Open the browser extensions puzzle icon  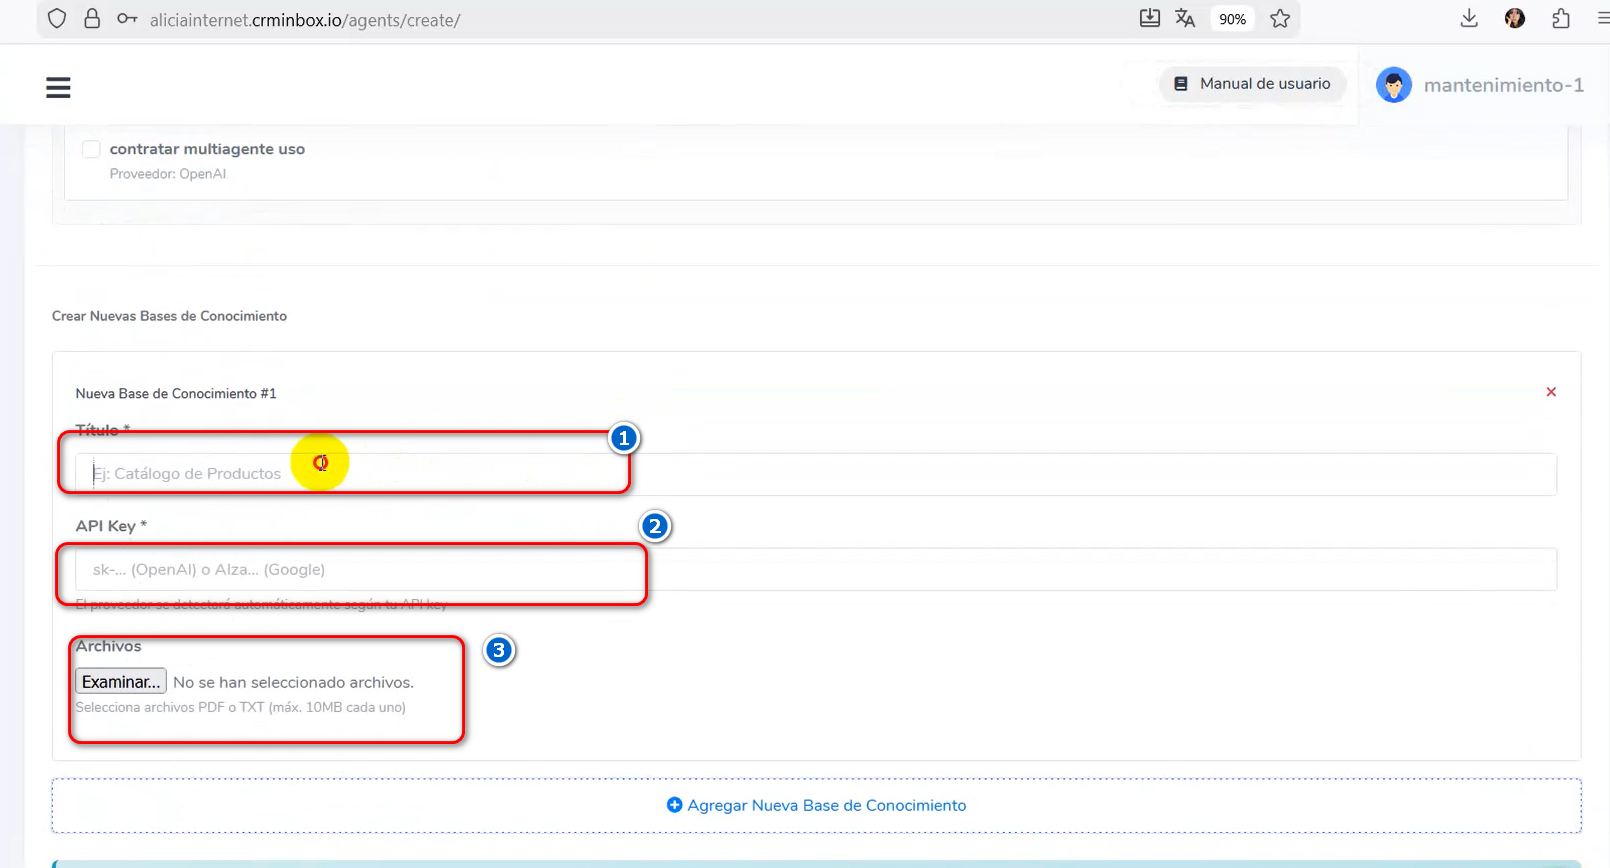click(1561, 19)
